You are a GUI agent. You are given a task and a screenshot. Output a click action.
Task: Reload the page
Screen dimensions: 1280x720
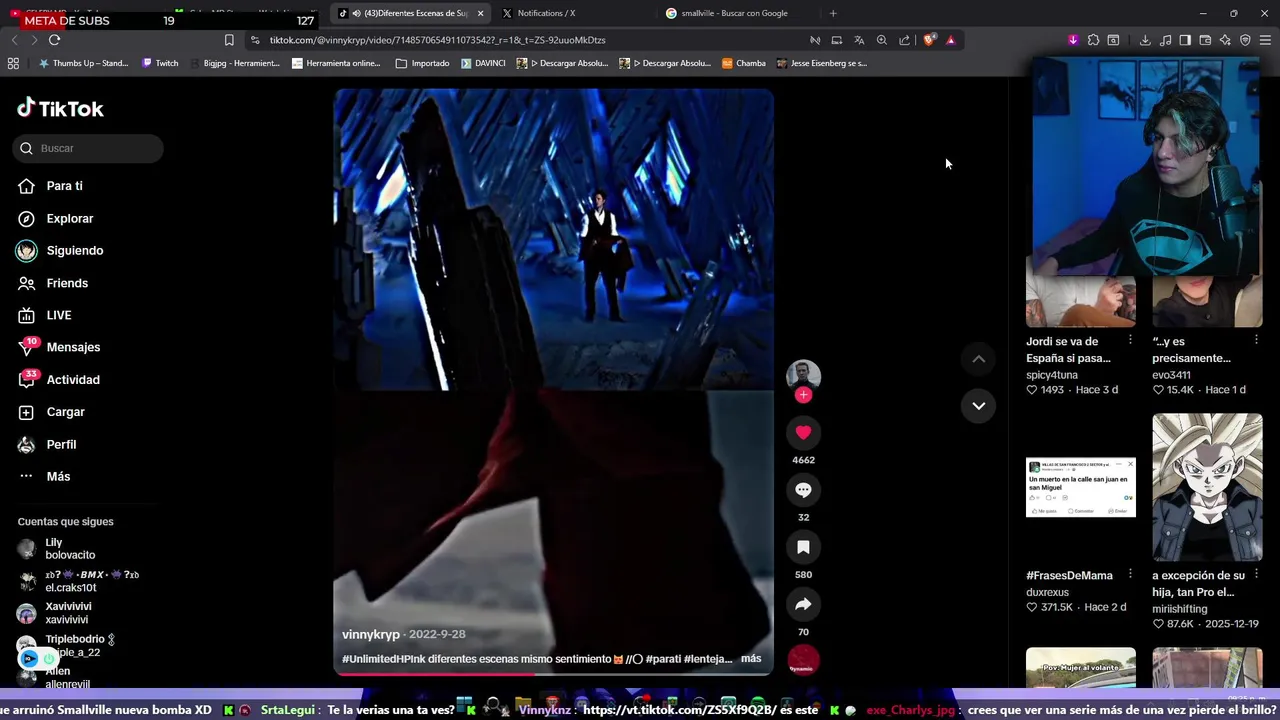pyautogui.click(x=54, y=40)
